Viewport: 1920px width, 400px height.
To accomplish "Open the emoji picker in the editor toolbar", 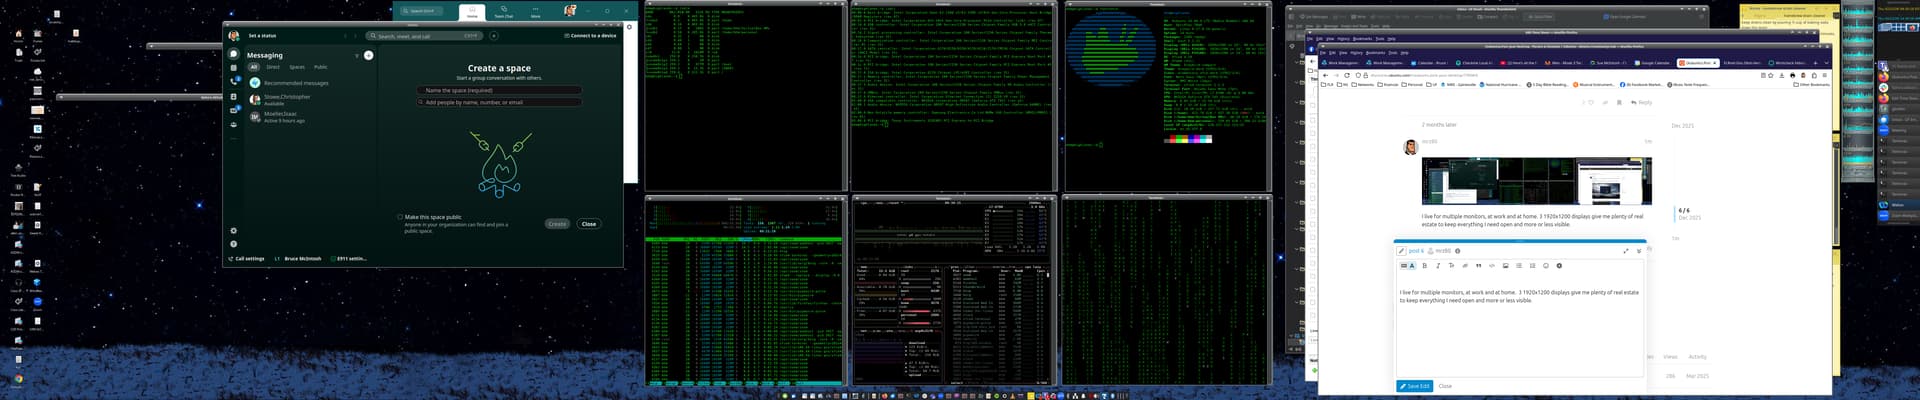I will click(1545, 266).
